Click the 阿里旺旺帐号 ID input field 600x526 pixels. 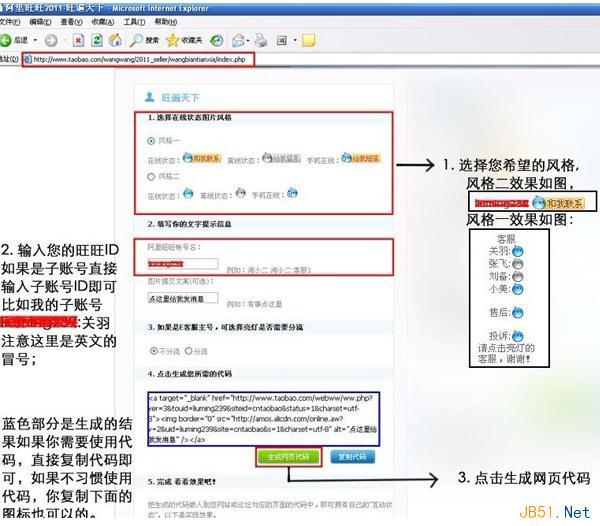(x=183, y=264)
